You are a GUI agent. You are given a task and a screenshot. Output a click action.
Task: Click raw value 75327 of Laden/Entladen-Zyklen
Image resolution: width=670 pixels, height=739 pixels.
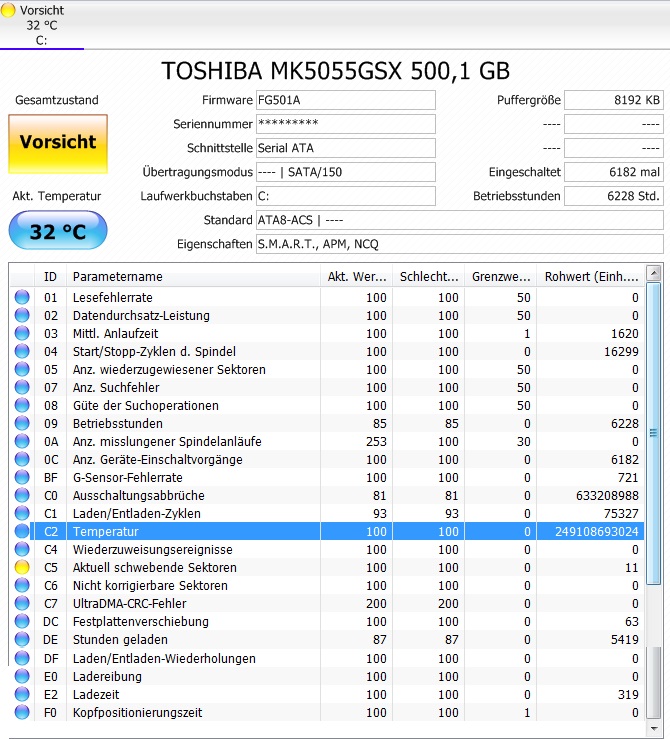pyautogui.click(x=621, y=513)
